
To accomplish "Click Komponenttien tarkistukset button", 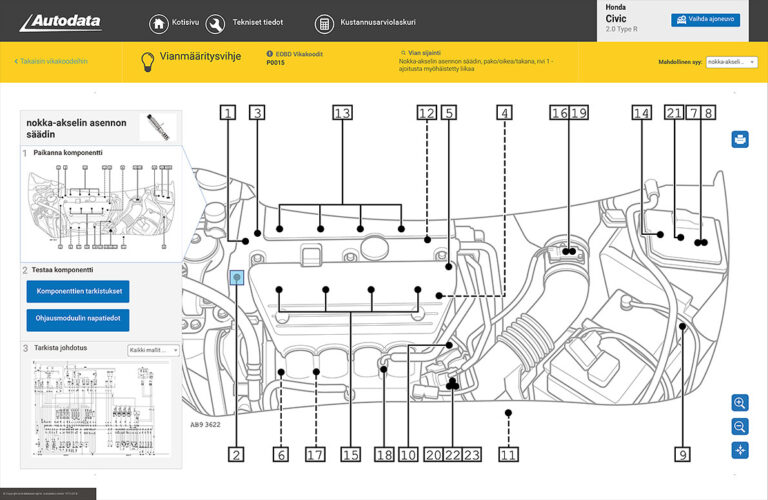I will tap(78, 291).
